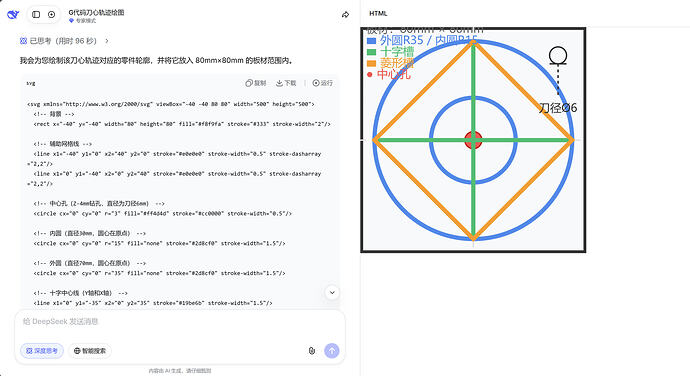Click the code comment about 内圆 直径30mm
Image resolution: width=690 pixels, height=376 pixels.
coord(89,233)
